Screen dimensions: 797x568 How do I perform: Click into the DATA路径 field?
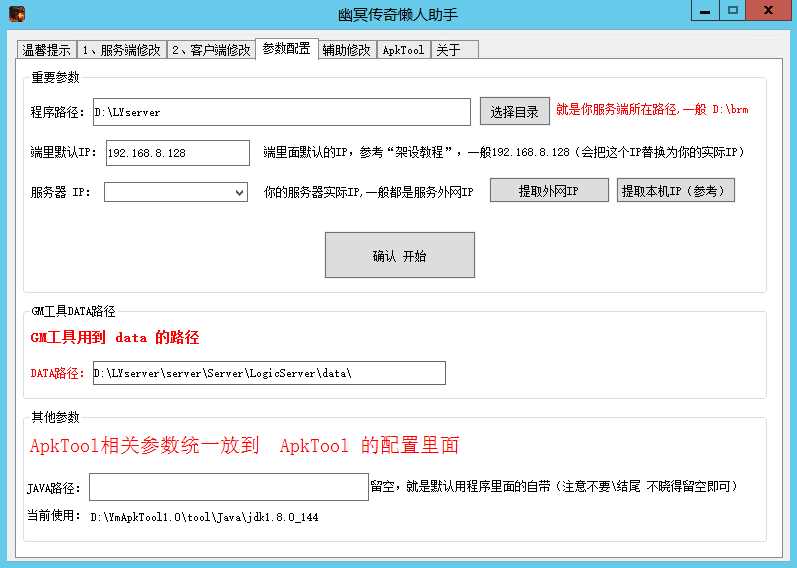[x=267, y=373]
